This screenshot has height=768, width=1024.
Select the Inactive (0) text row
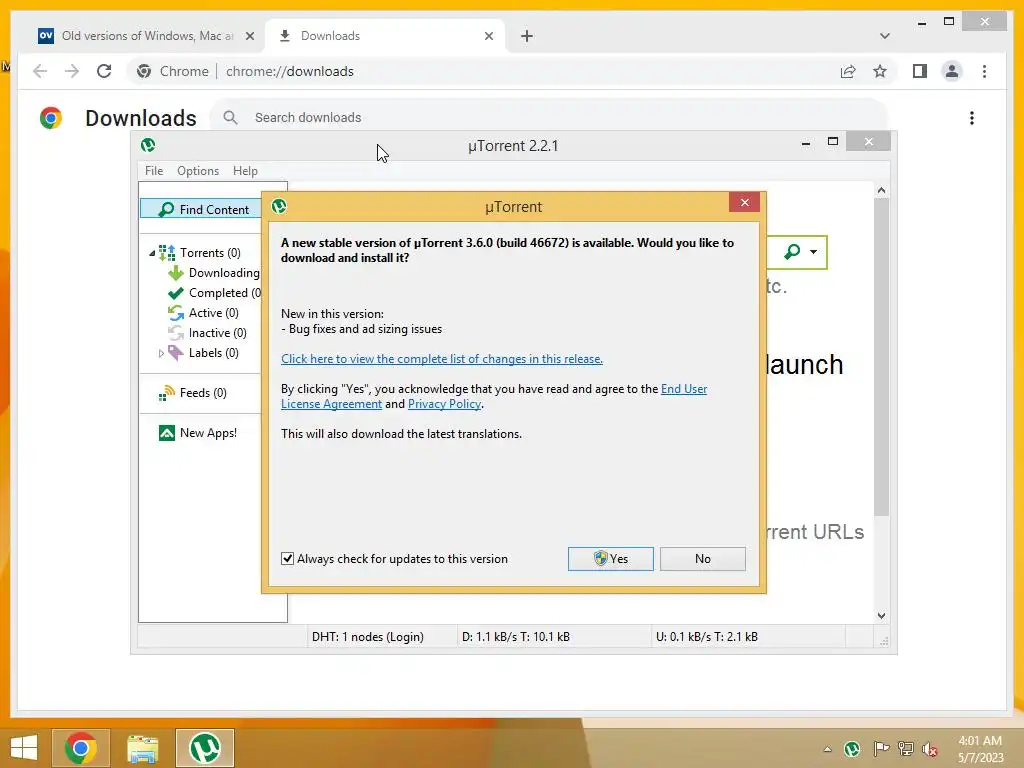click(x=217, y=333)
